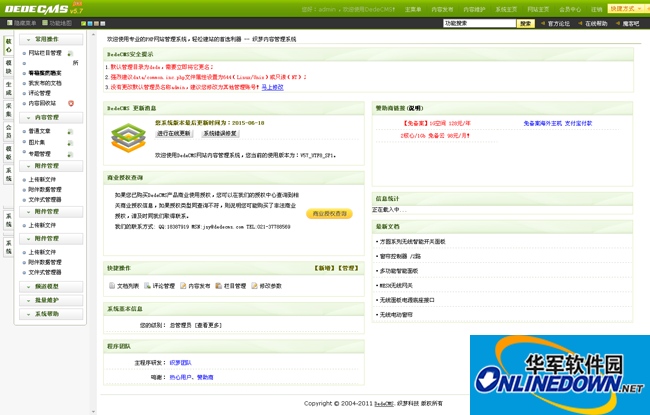Click the arrow icon before 官方论坛
The image size is (650, 415).
point(543,24)
